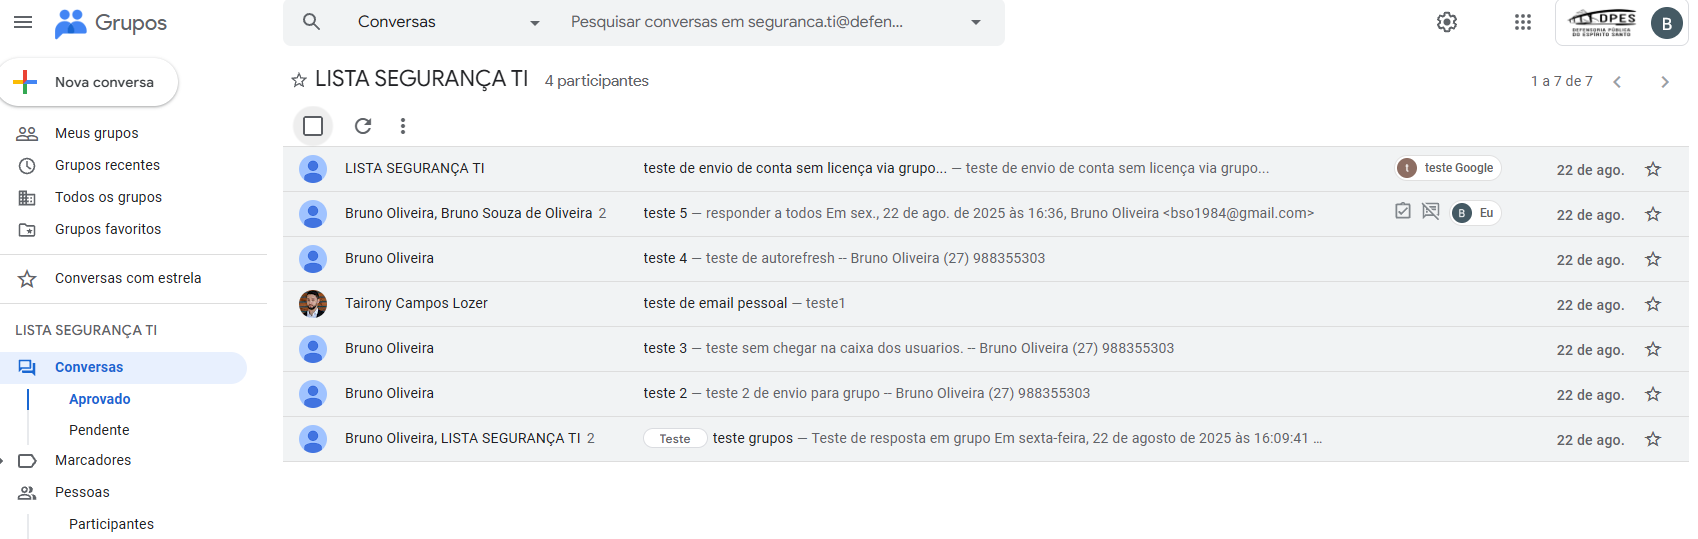Click the Meus grupos people icon
Viewport: 1698px width, 539px height.
(27, 133)
